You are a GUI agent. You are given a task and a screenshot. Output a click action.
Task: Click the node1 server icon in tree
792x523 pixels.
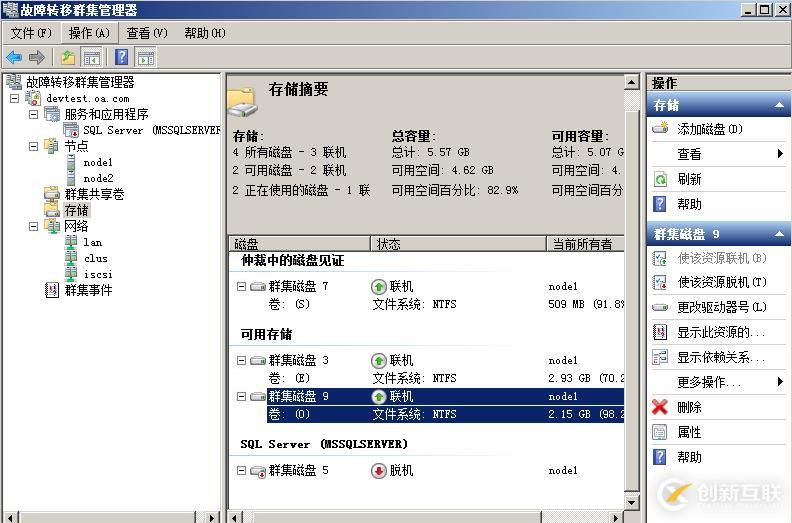point(71,163)
